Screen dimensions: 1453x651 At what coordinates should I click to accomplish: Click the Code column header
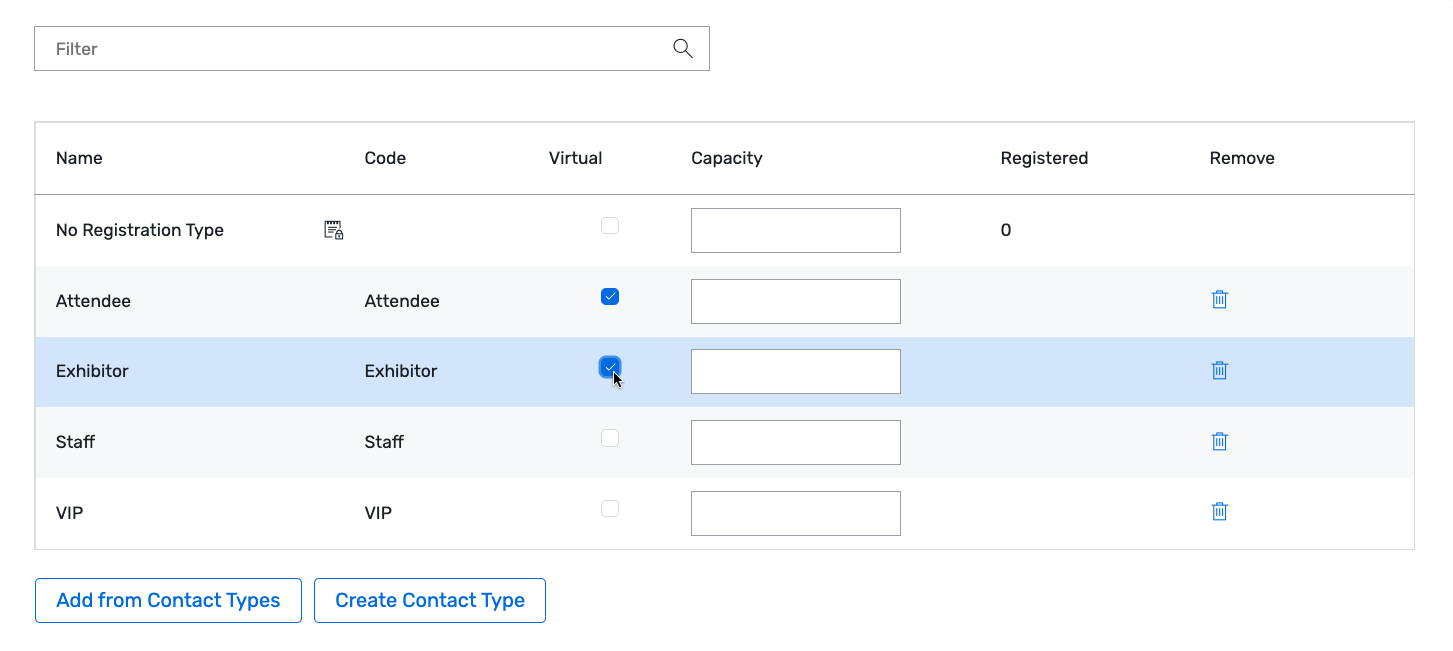pyautogui.click(x=385, y=158)
